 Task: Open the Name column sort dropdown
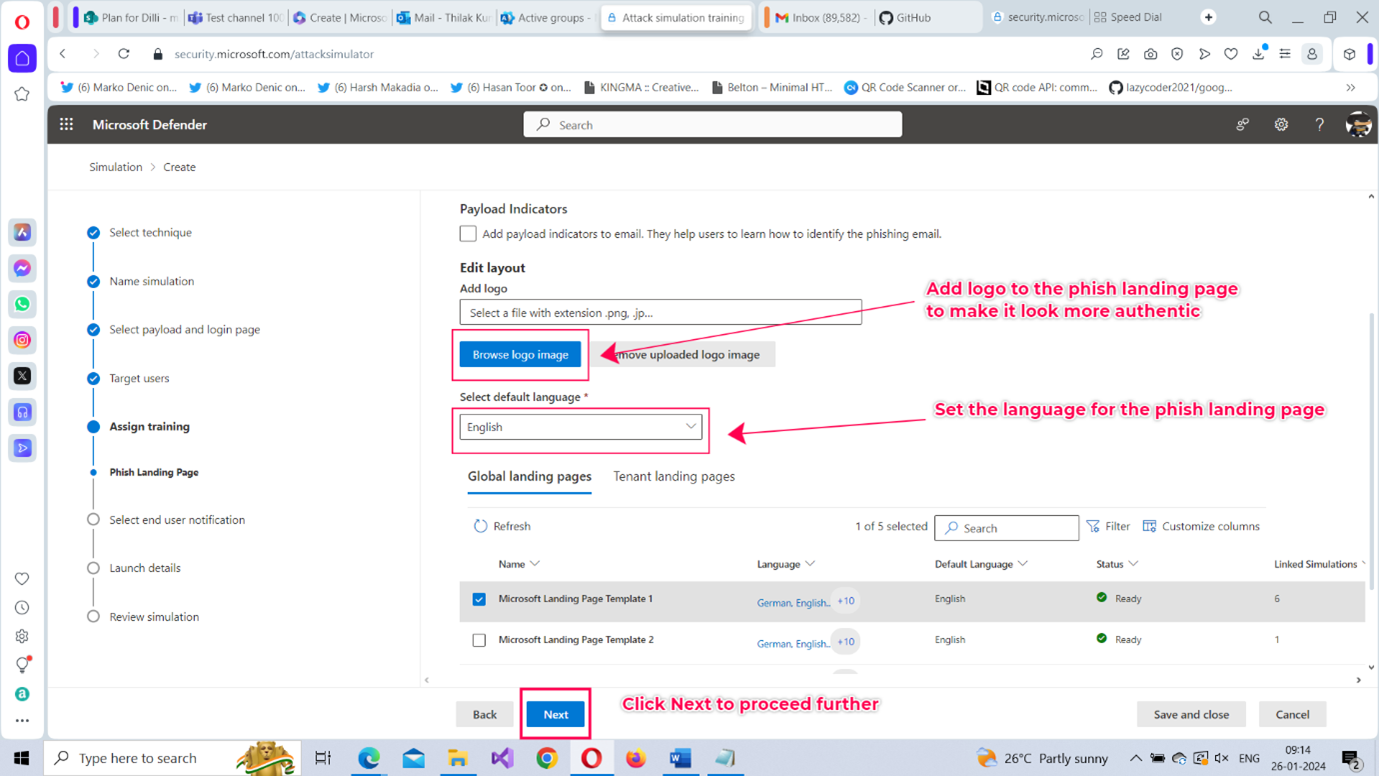tap(535, 564)
